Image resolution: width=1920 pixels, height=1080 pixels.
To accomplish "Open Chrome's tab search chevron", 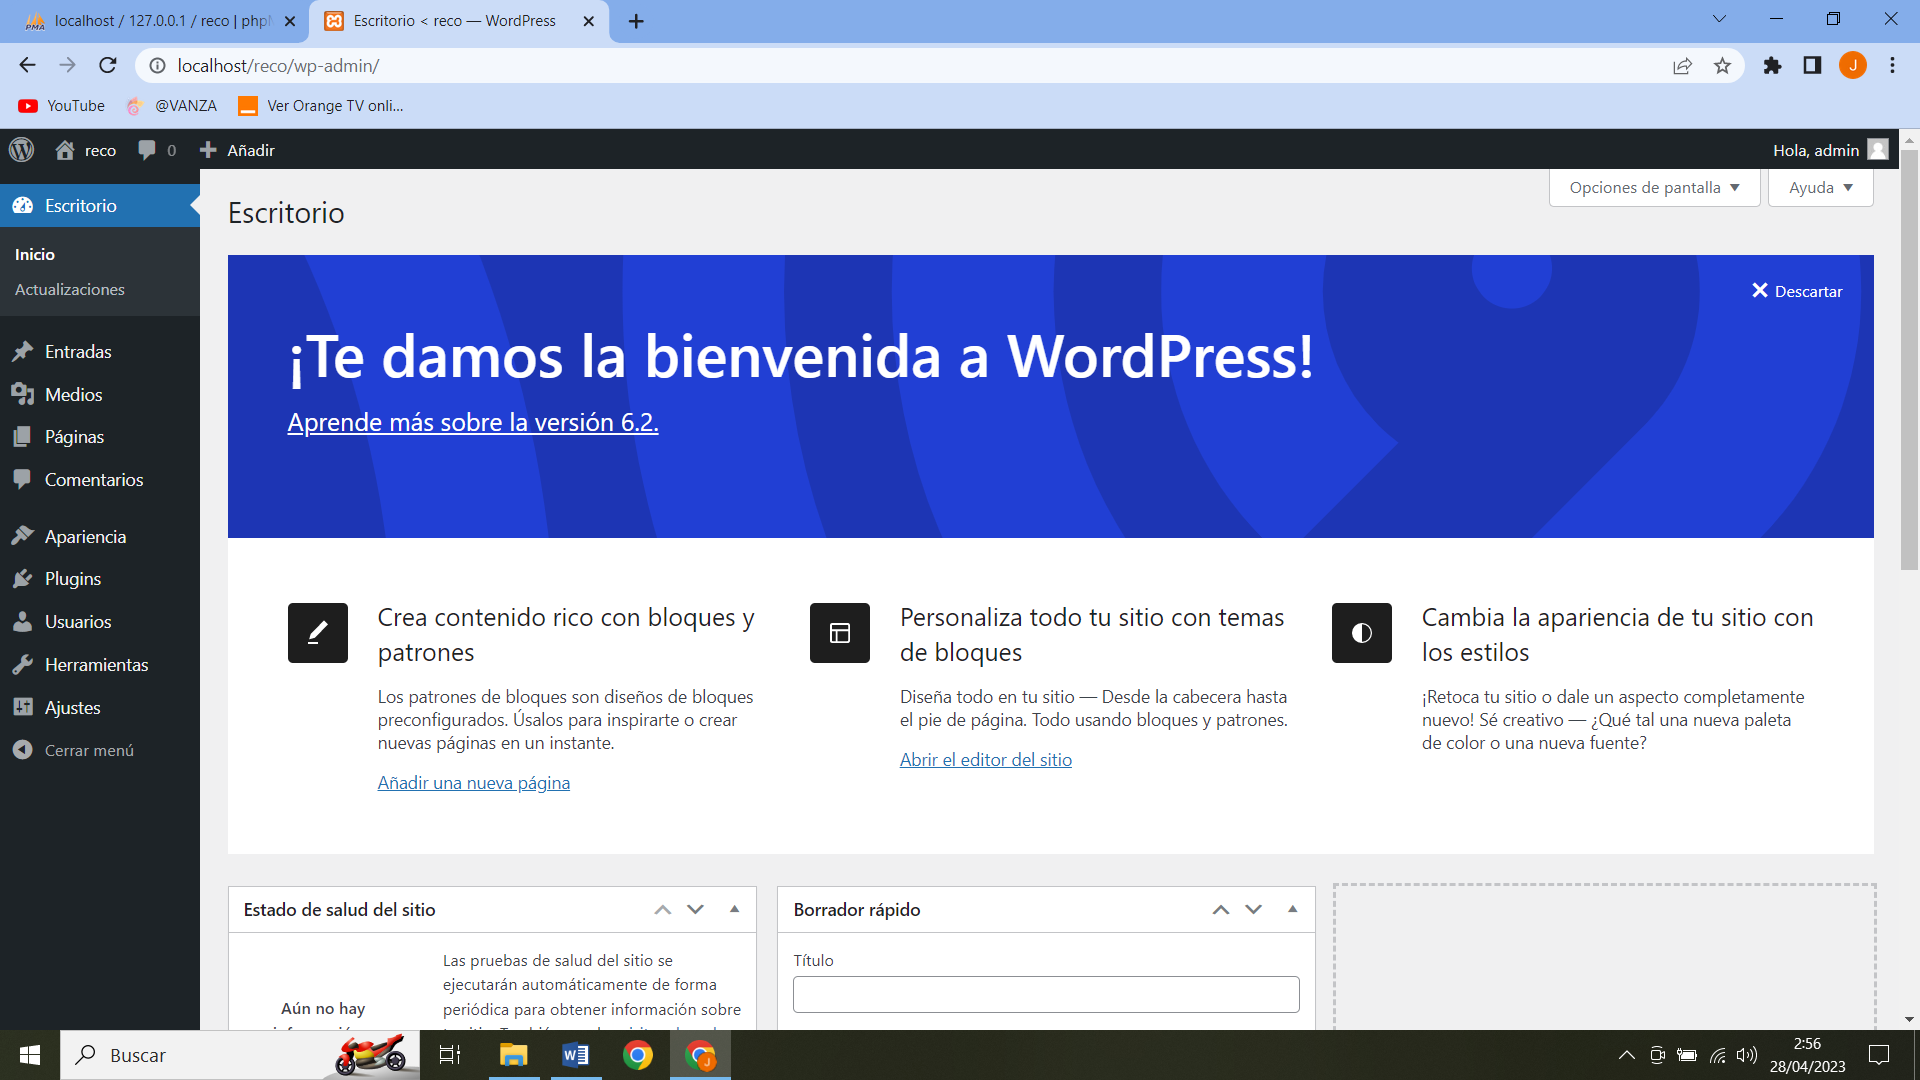I will pos(1718,18).
